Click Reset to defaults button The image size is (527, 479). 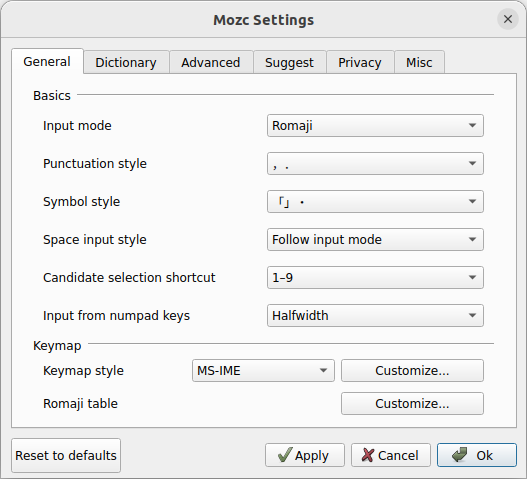tap(66, 455)
